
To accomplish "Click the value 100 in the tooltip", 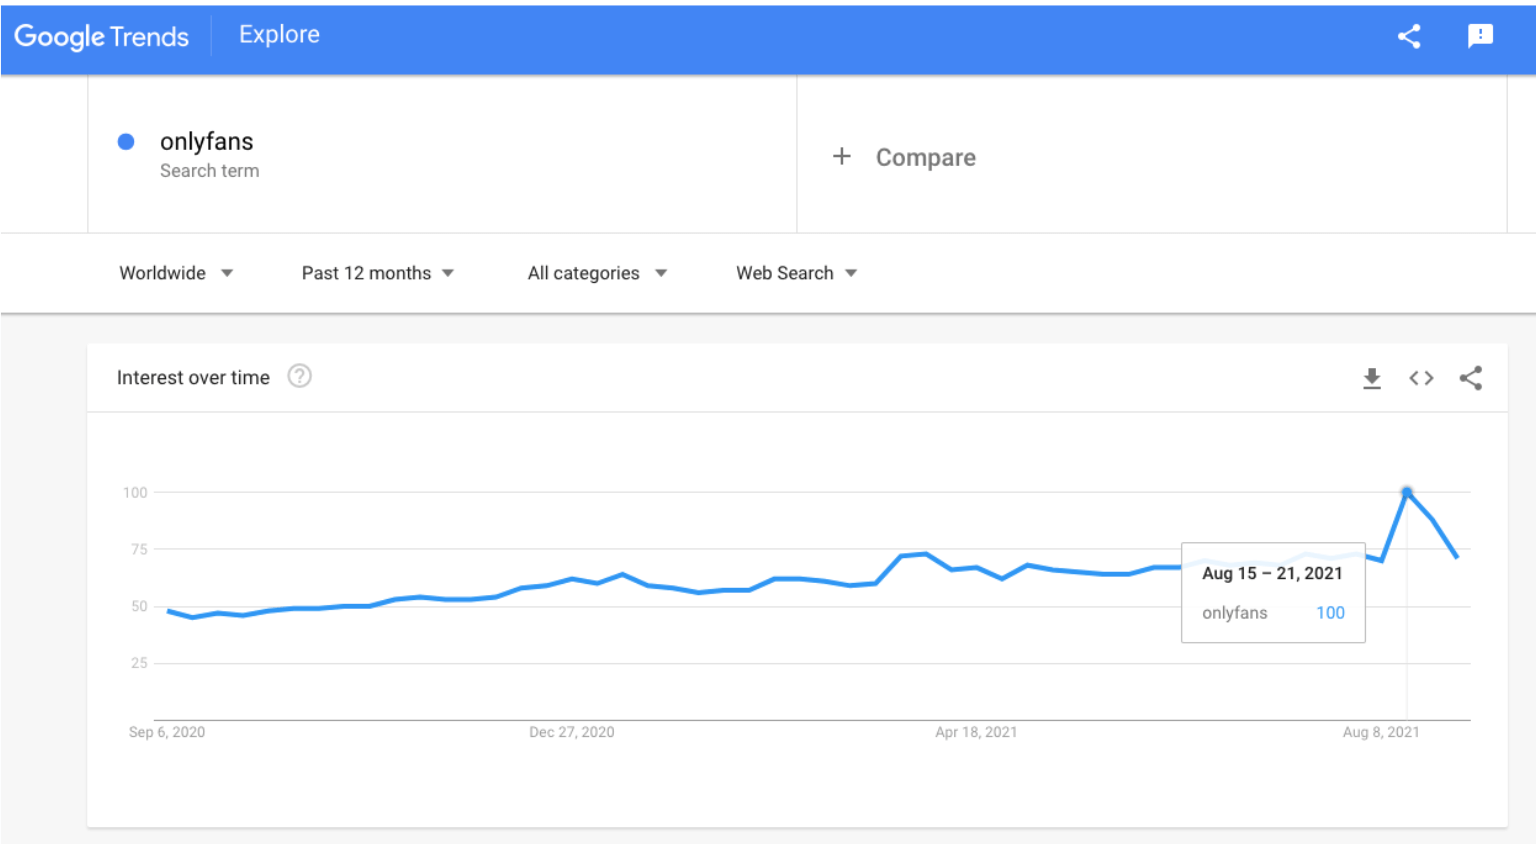I will [x=1330, y=612].
